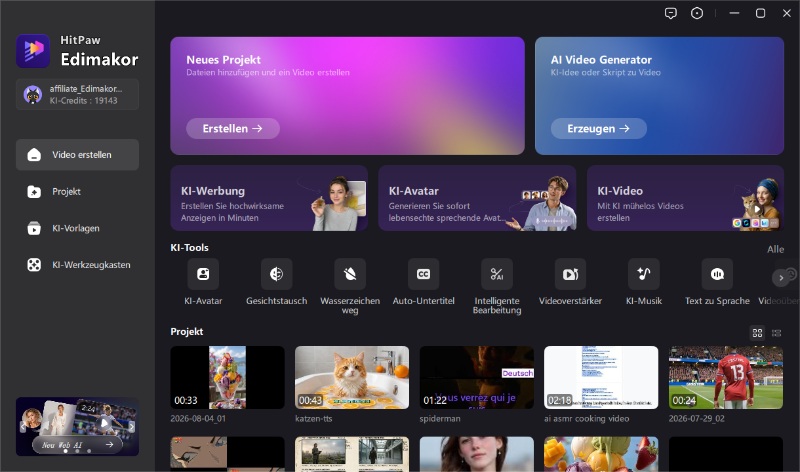Open the circular menu icon in title bar

click(697, 13)
